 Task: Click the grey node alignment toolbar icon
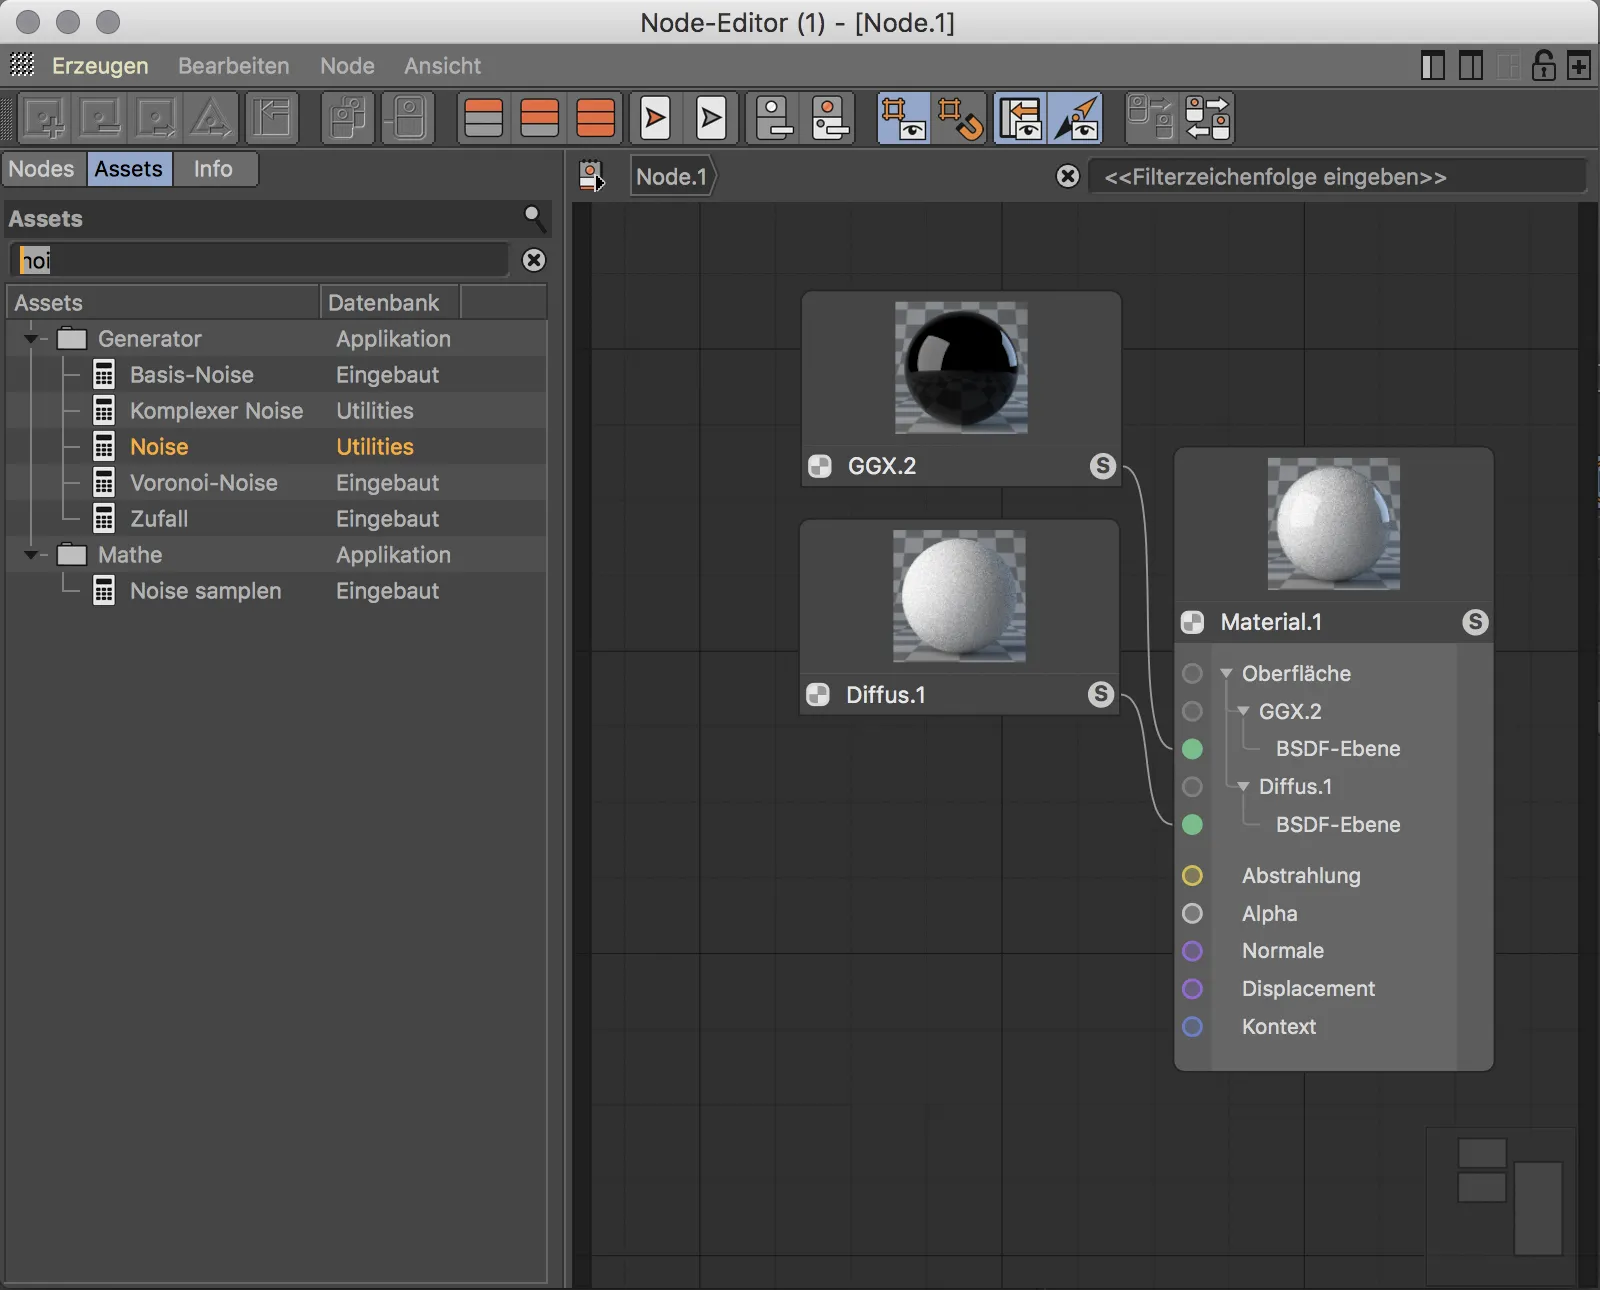tap(775, 119)
